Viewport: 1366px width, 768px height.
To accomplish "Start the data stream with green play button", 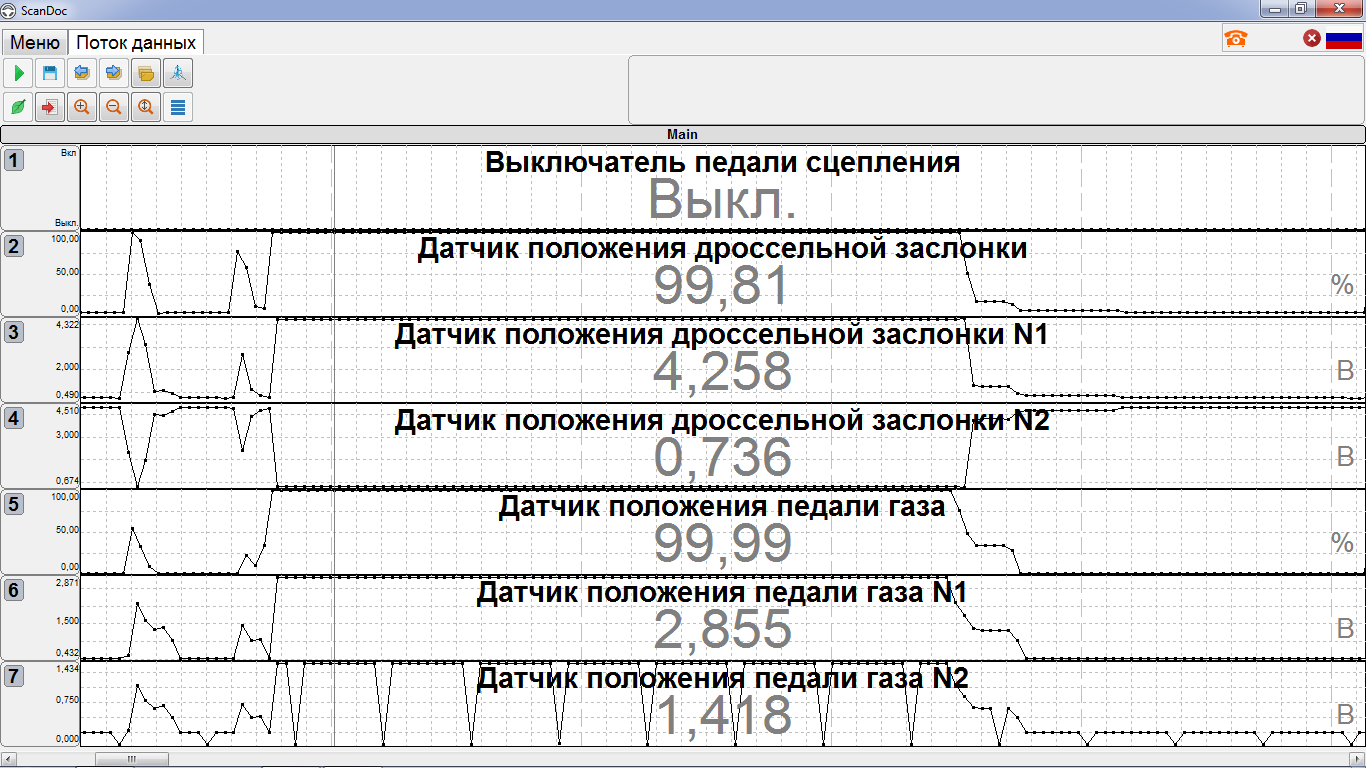I will click(x=19, y=73).
